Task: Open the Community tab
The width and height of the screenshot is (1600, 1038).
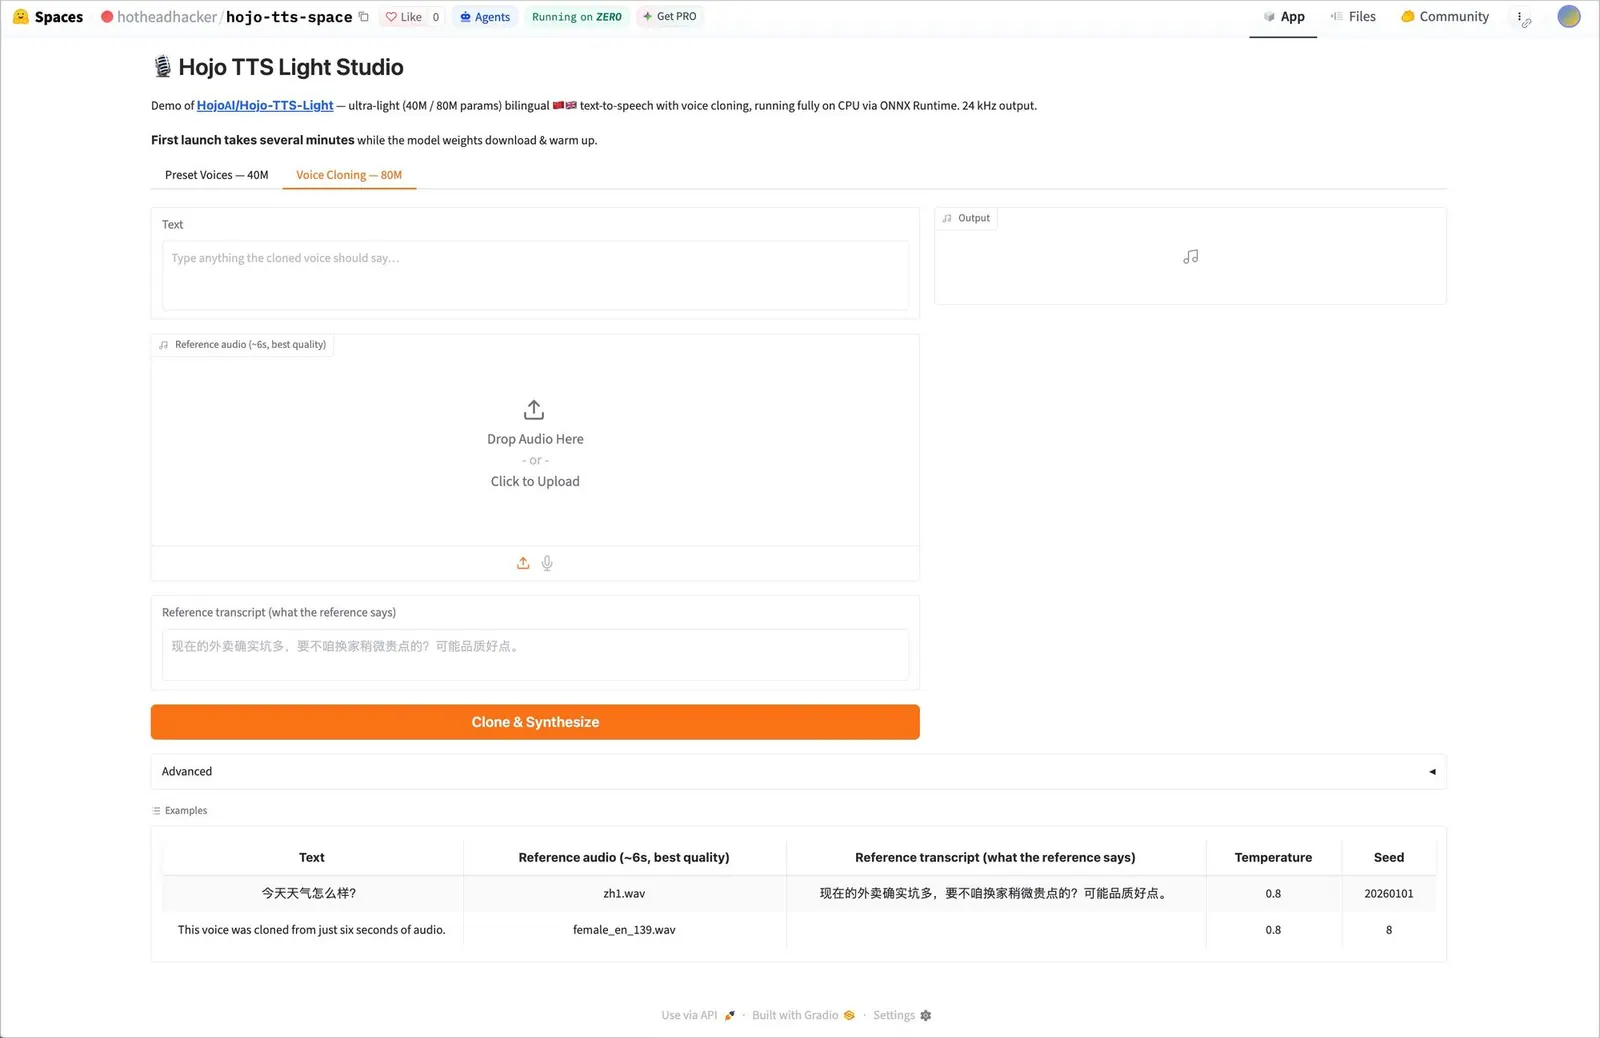Action: pos(1445,17)
